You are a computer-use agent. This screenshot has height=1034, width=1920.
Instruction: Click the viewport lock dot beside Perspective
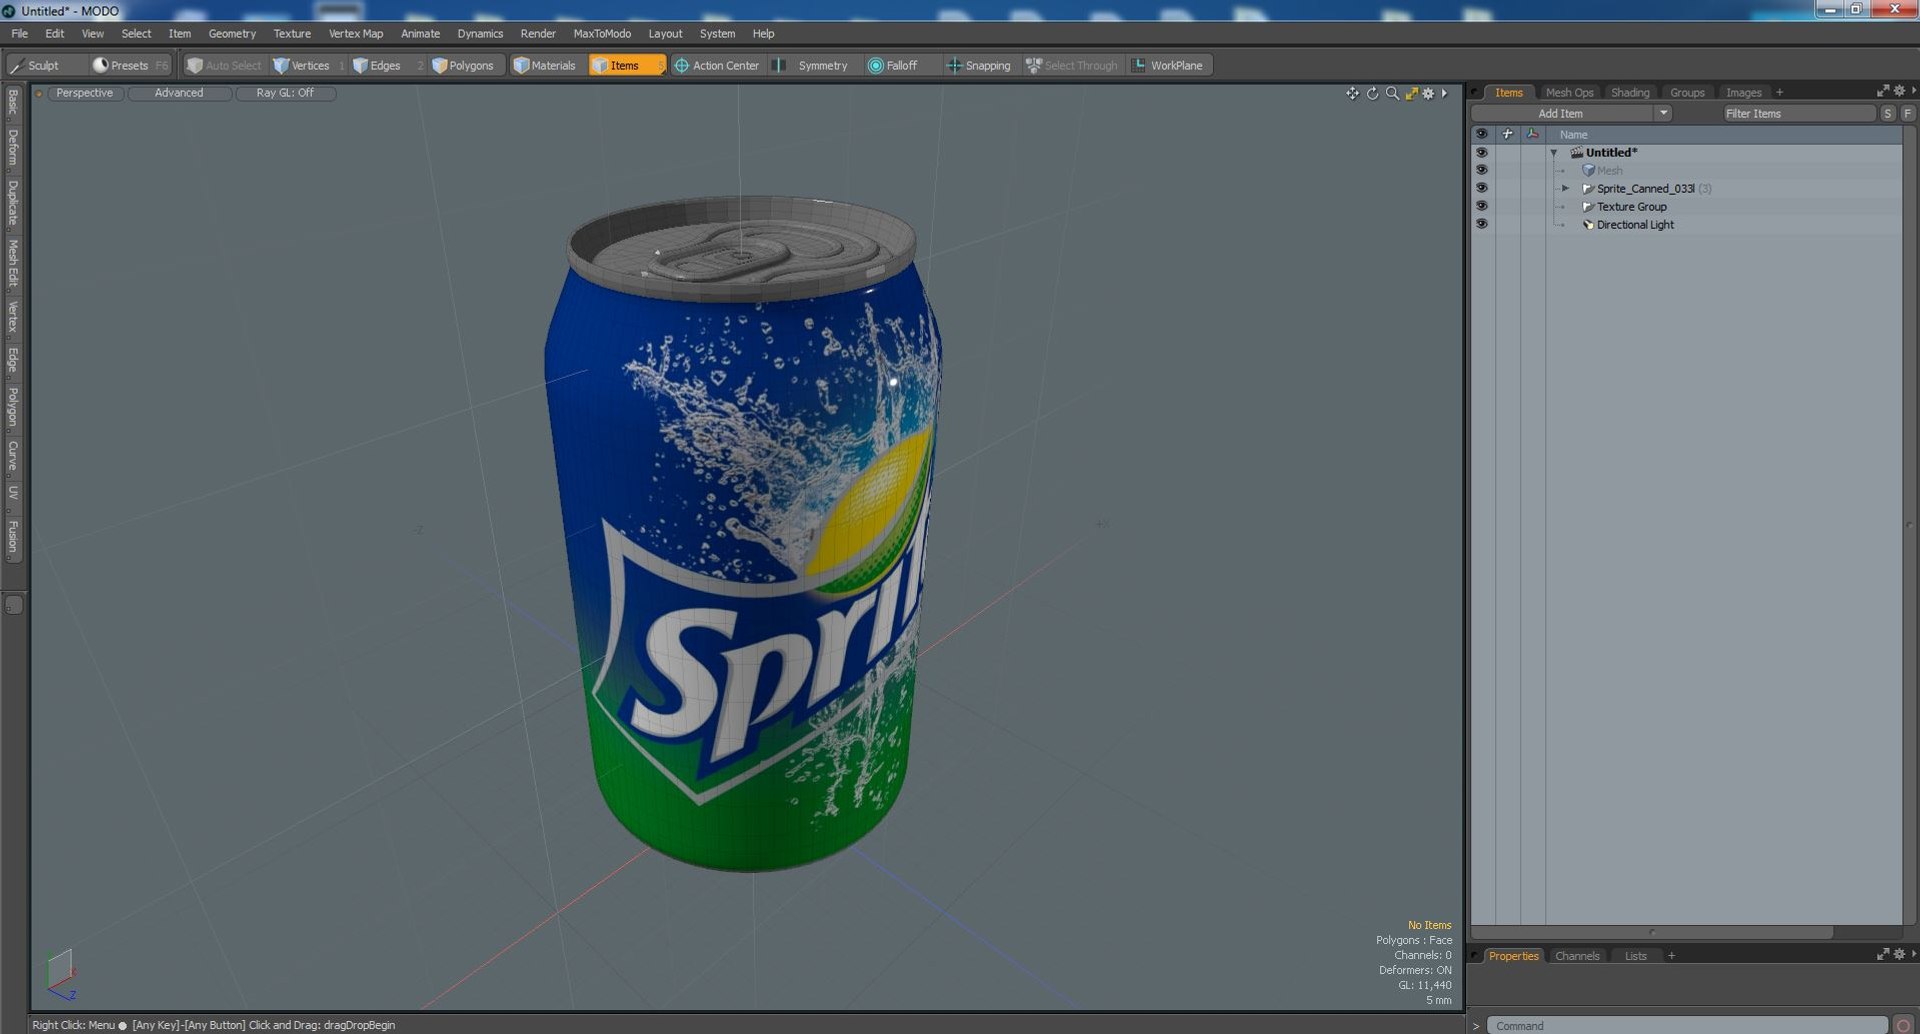pyautogui.click(x=39, y=93)
